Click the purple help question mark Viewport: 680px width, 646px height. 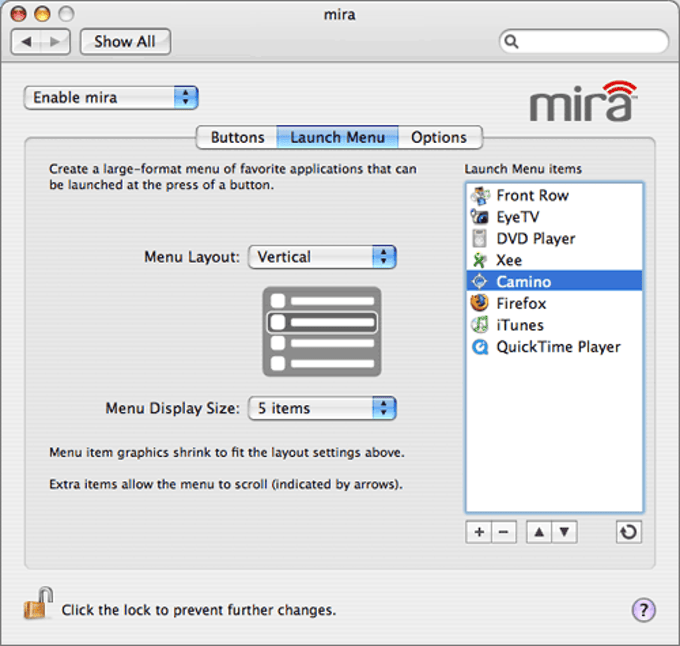(644, 610)
